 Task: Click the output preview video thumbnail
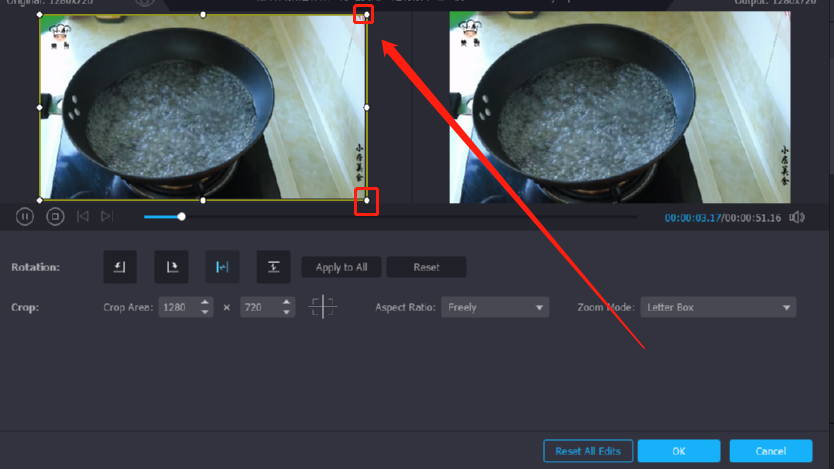coord(620,107)
